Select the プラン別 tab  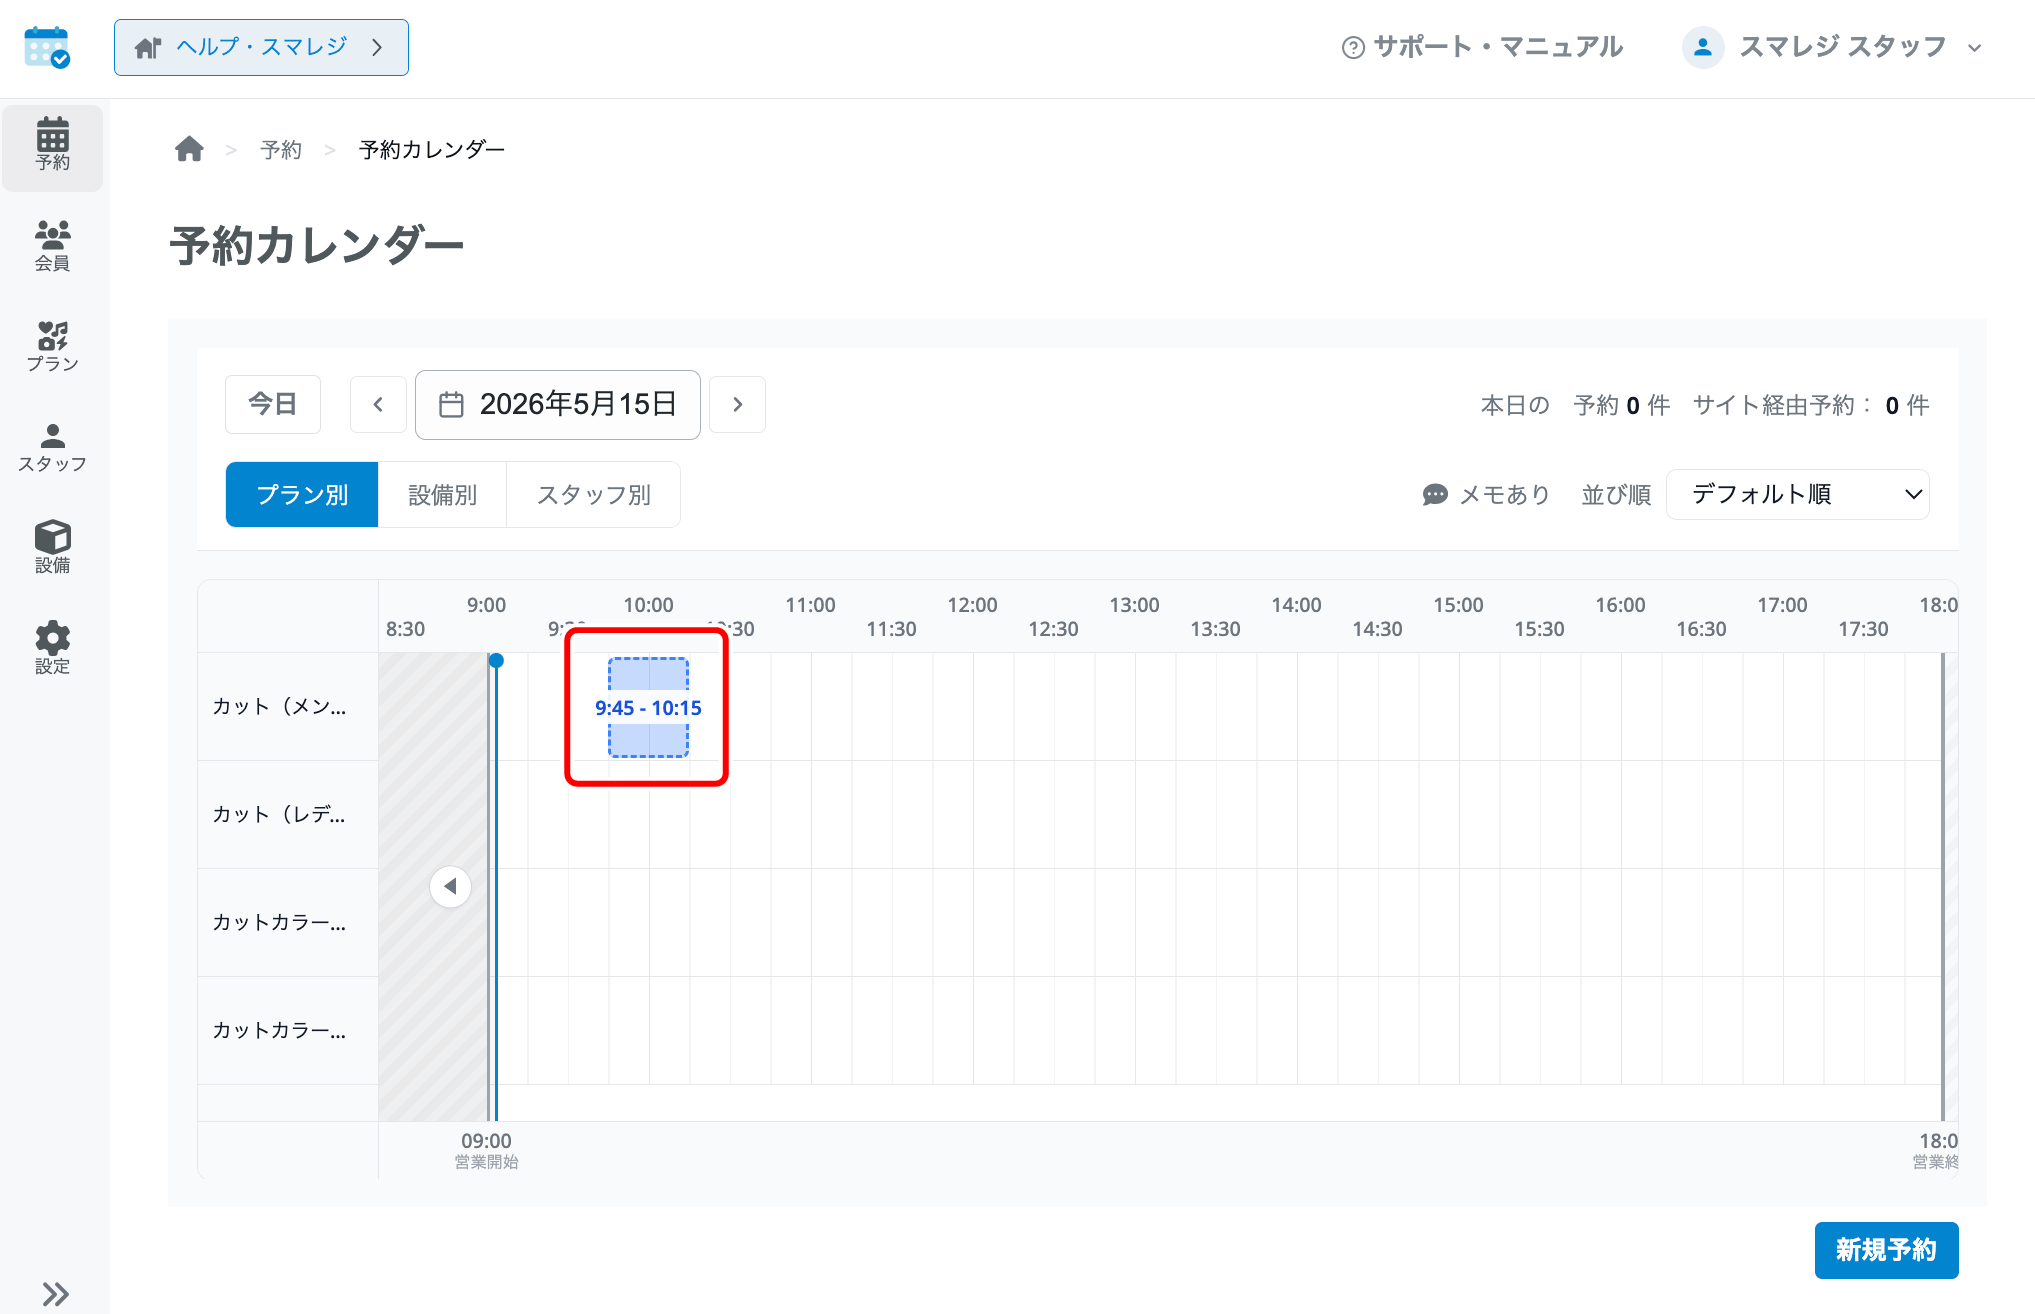point(302,494)
